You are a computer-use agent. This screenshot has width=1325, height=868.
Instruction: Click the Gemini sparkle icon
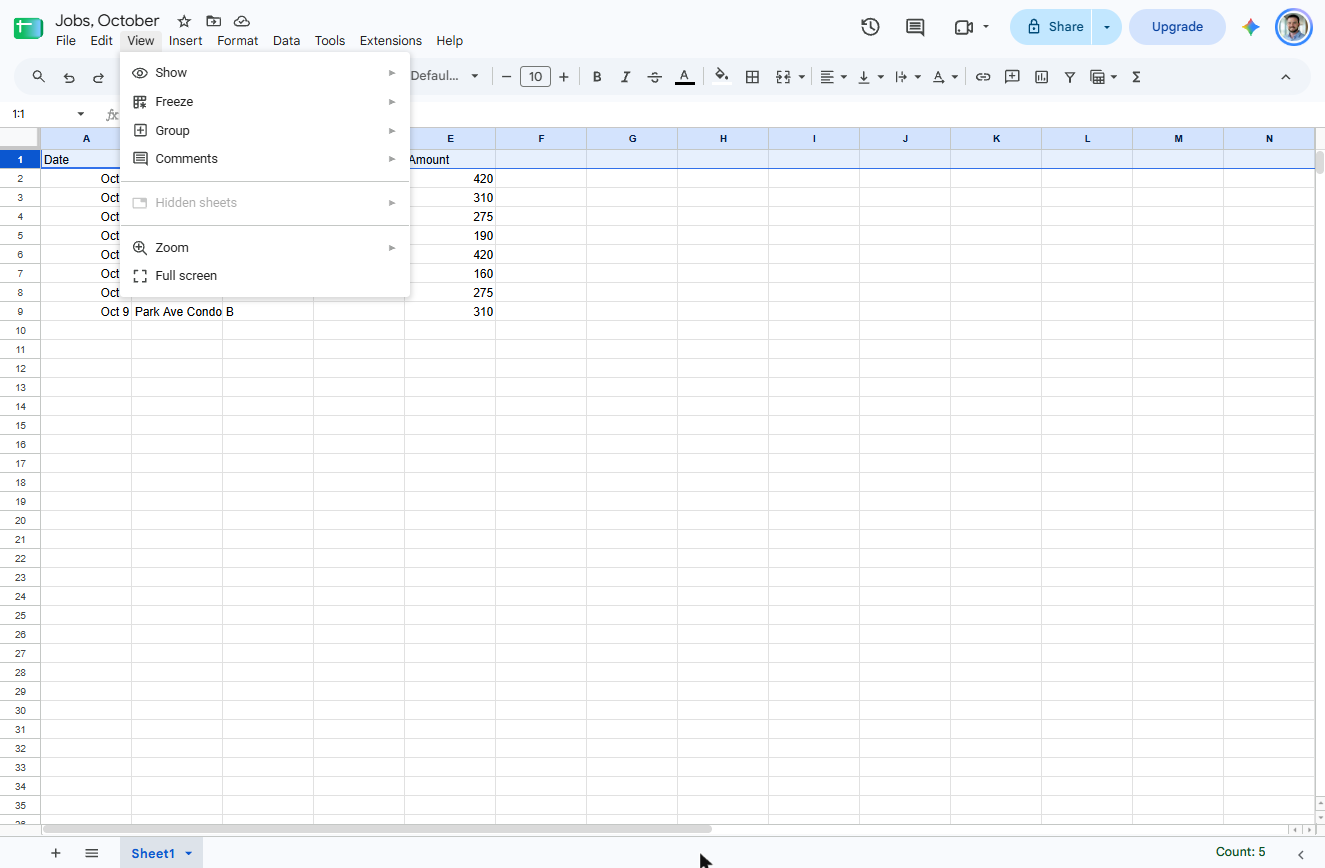point(1250,27)
